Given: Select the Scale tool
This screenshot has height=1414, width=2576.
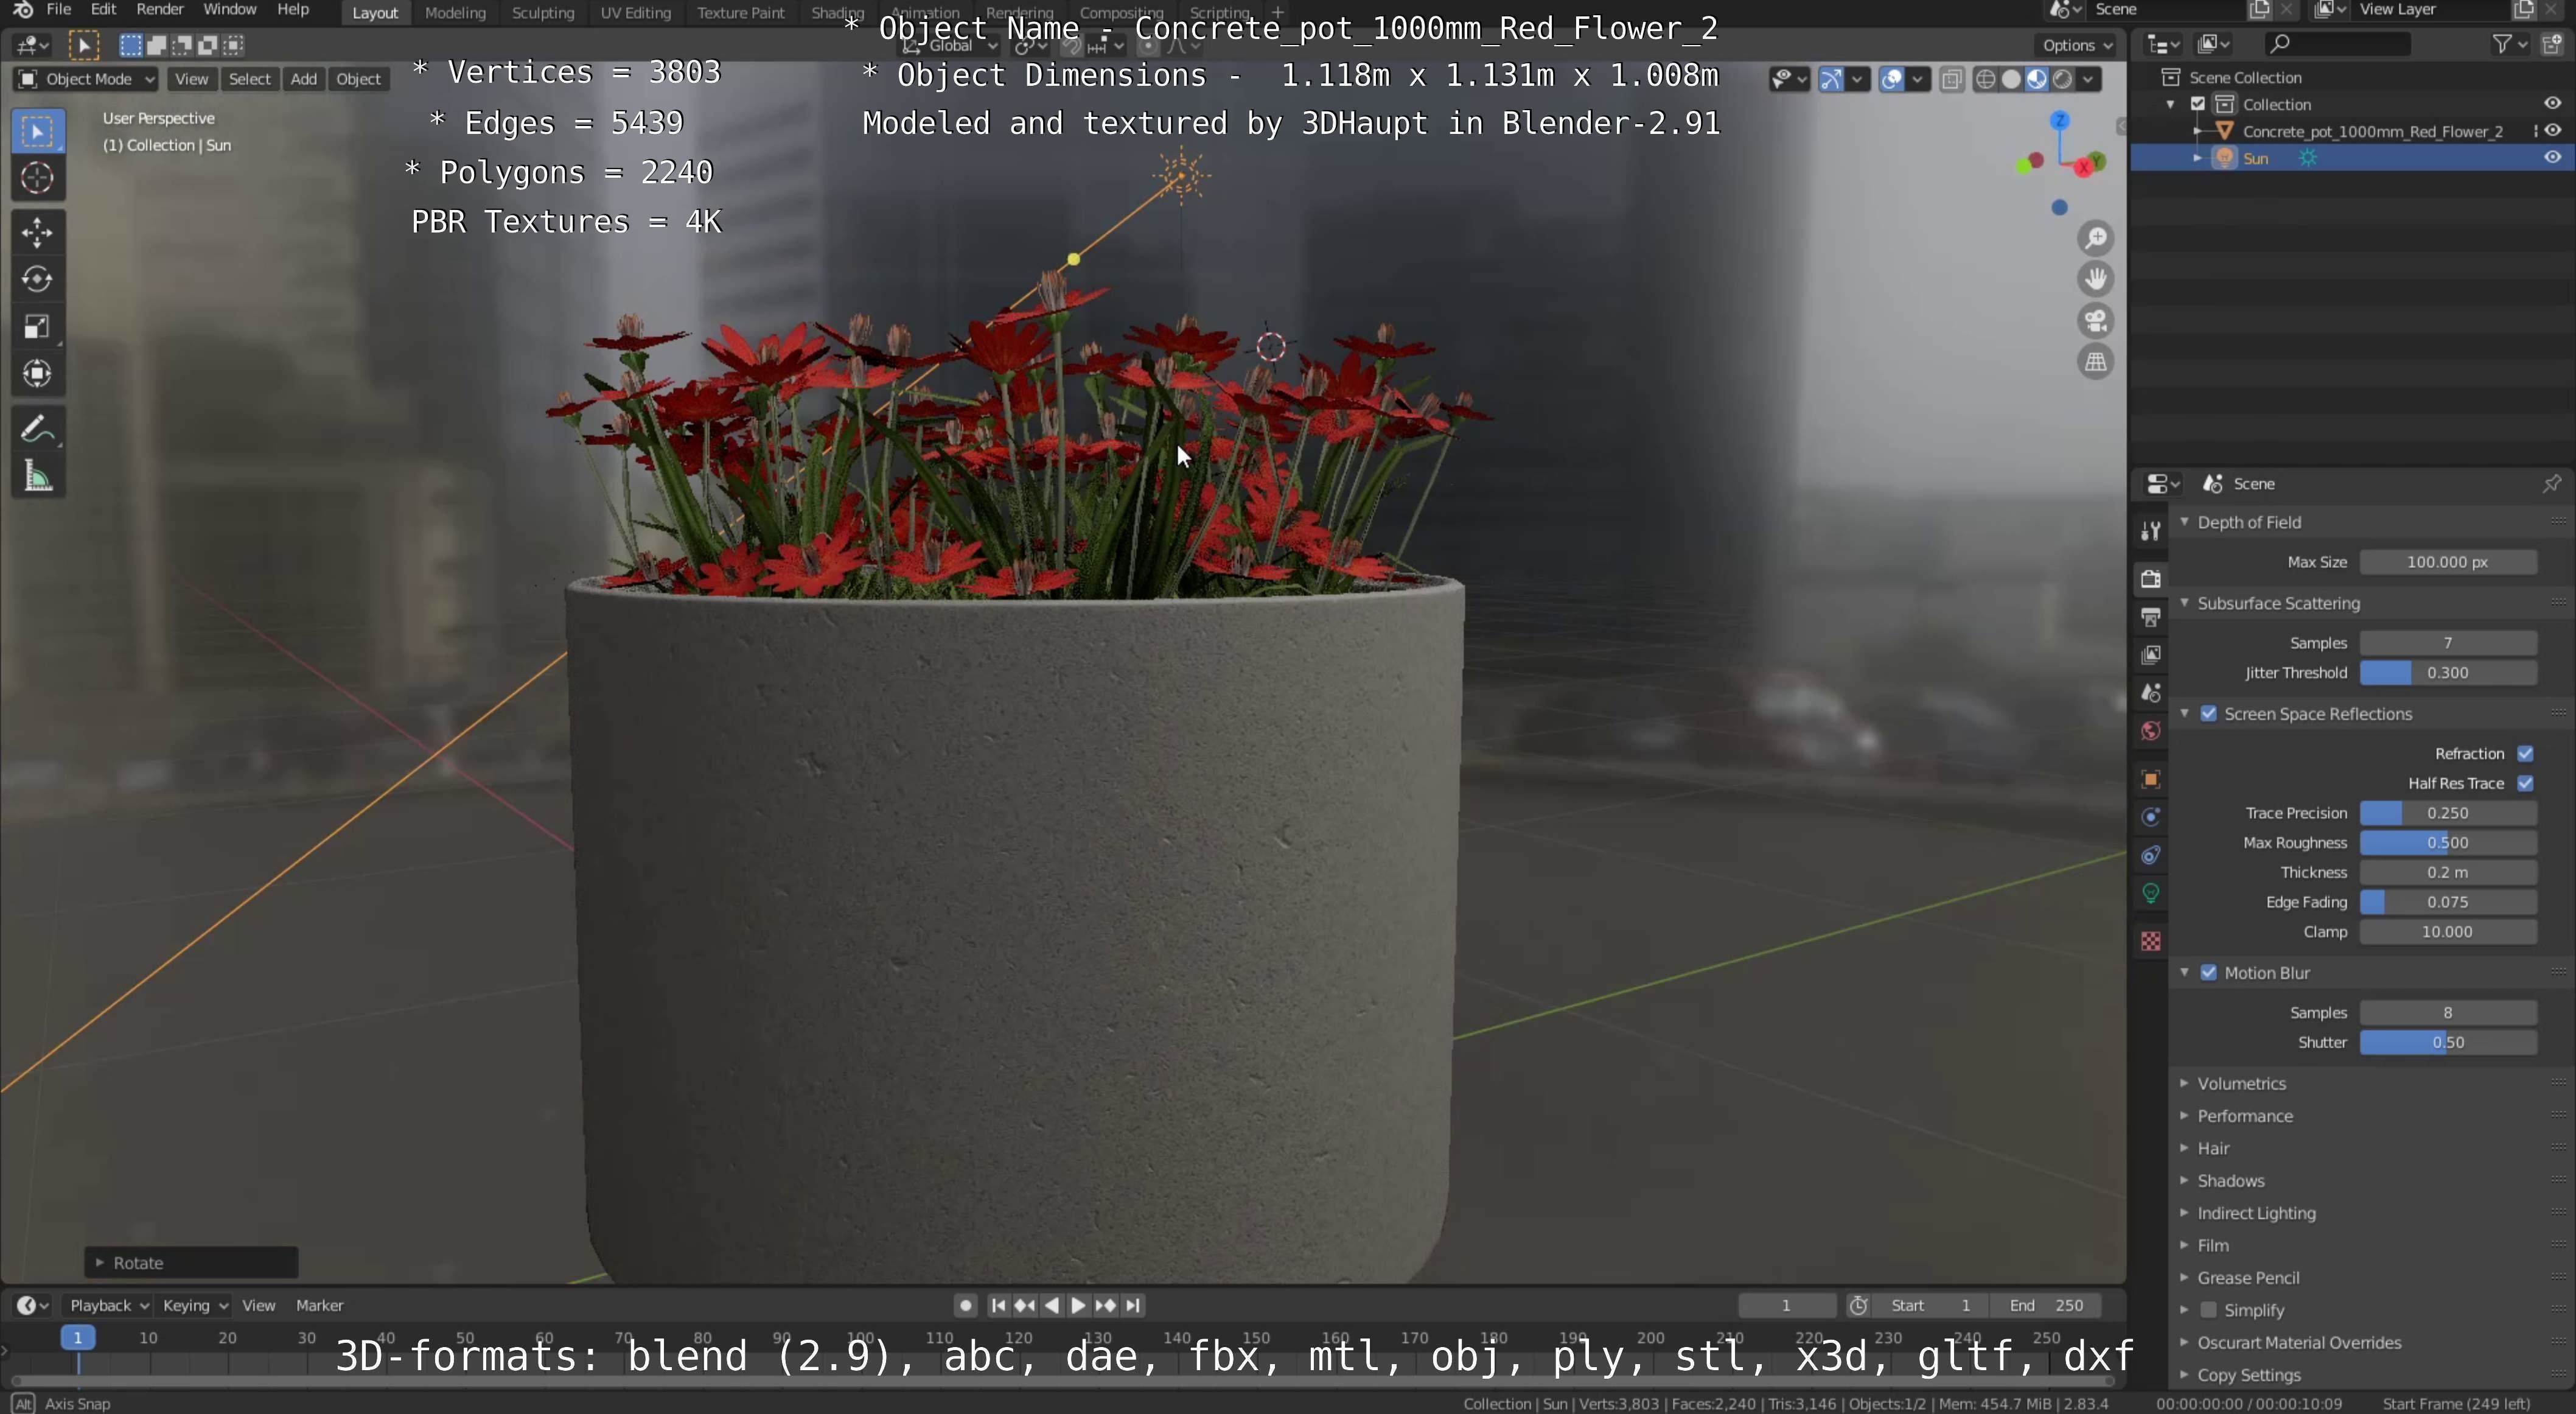Looking at the screenshot, I should [x=38, y=327].
